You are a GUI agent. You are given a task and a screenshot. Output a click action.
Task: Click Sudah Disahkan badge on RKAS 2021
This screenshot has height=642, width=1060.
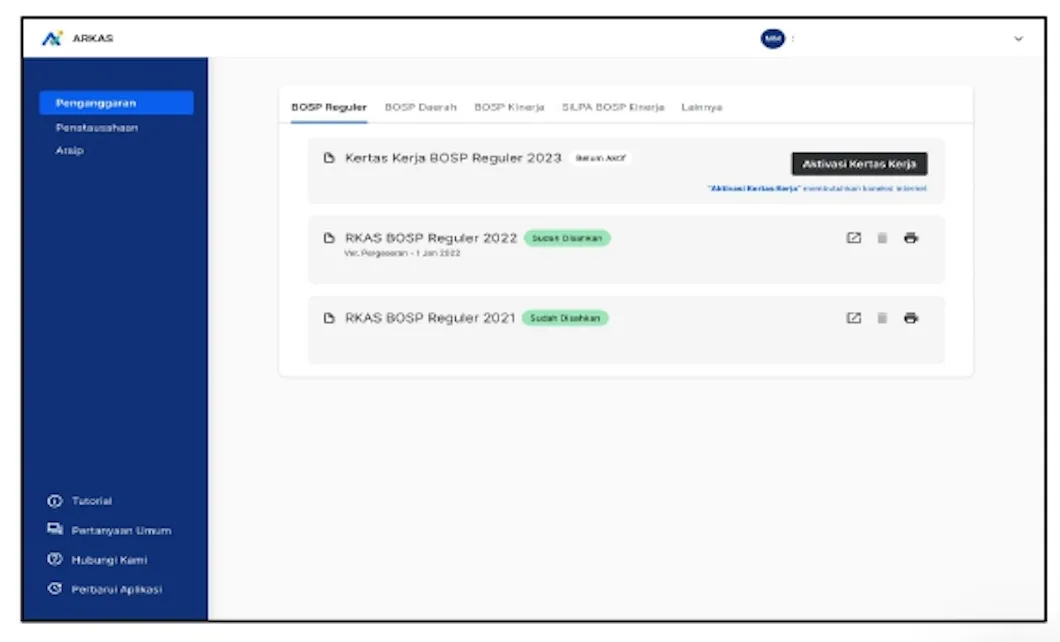[x=565, y=318]
